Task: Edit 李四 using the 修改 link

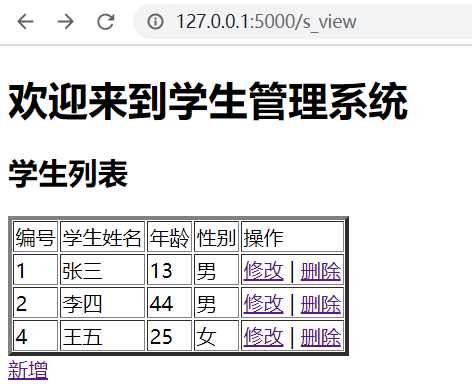Action: click(263, 304)
